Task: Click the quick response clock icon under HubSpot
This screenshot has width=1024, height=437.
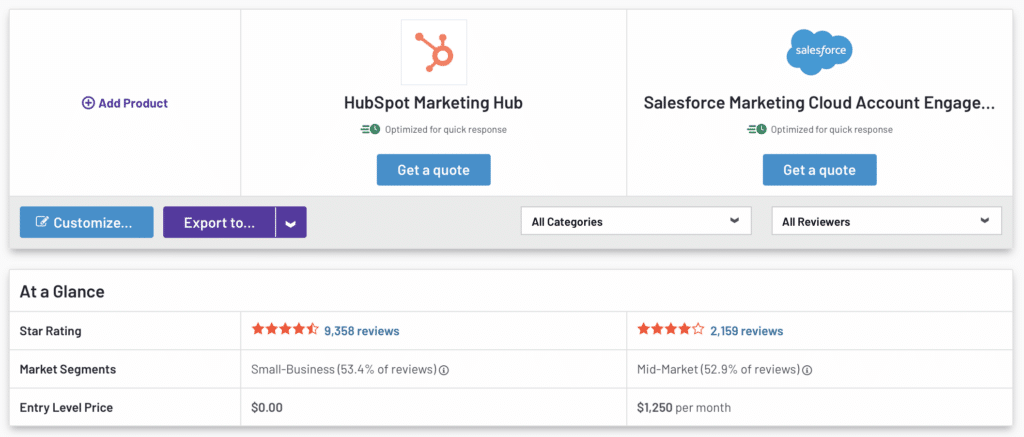Action: [370, 129]
